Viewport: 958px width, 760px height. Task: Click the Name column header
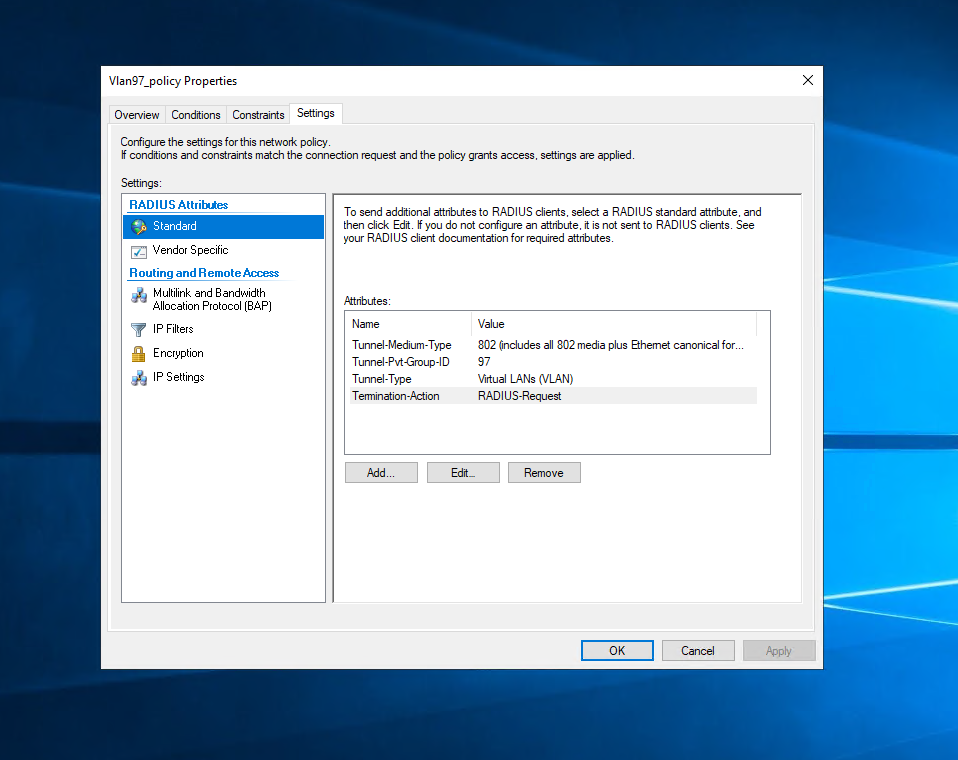click(x=409, y=324)
